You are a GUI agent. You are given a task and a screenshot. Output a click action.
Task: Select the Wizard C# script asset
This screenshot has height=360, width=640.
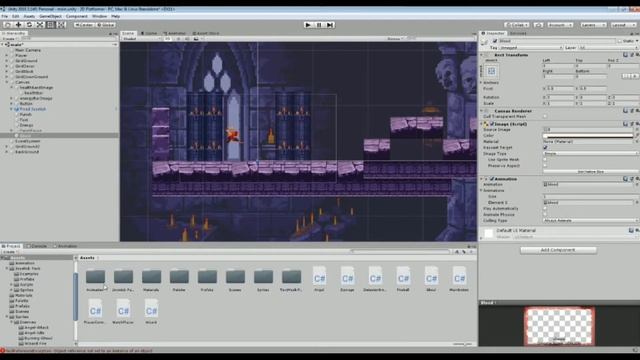tap(151, 312)
